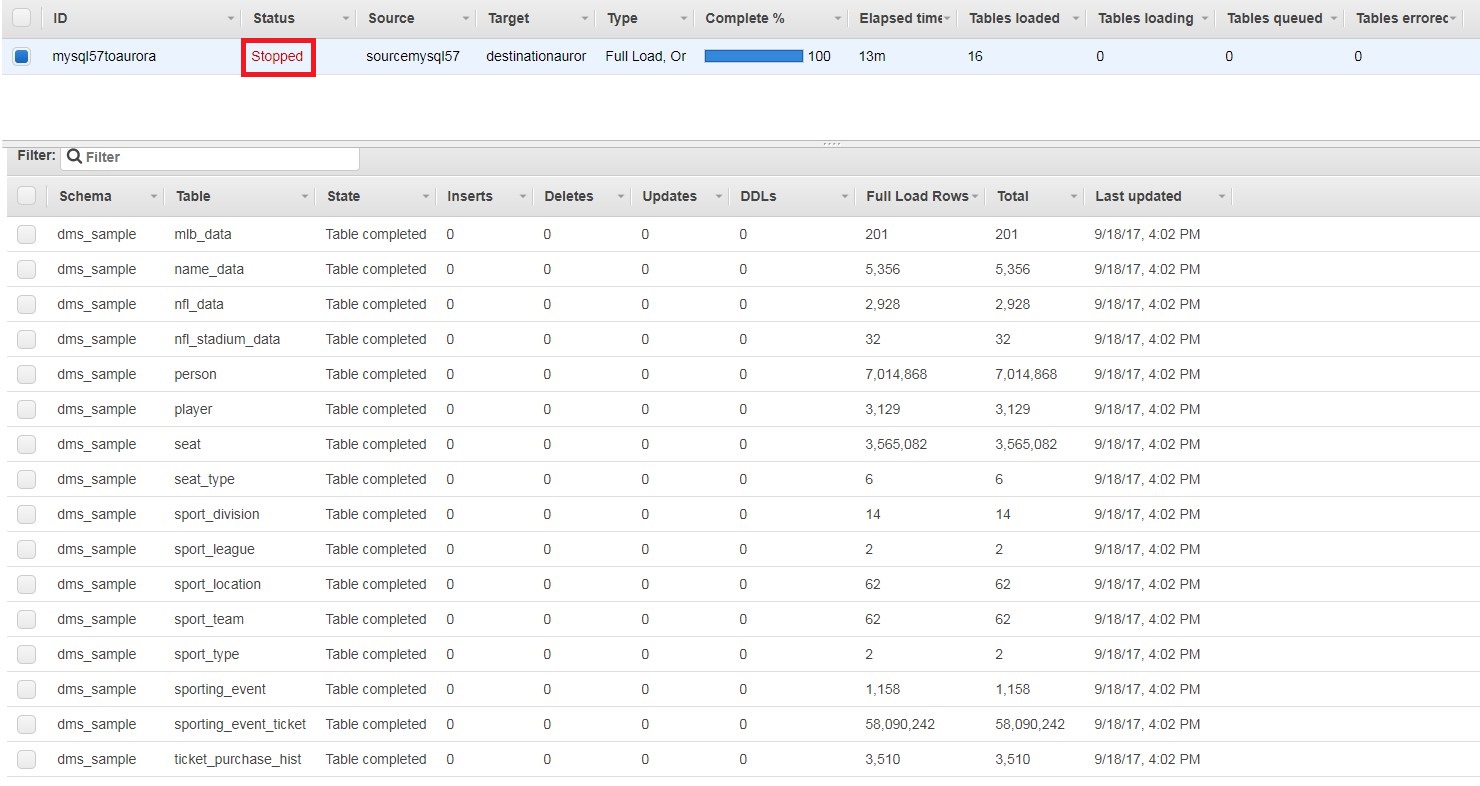This screenshot has height=786, width=1480.
Task: Click the sport_division table name
Action: click(x=217, y=514)
